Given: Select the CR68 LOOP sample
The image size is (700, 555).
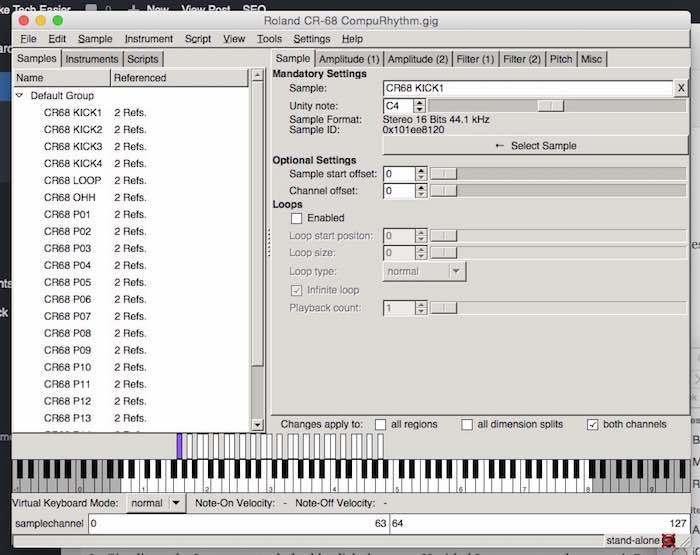Looking at the screenshot, I should [x=72, y=180].
